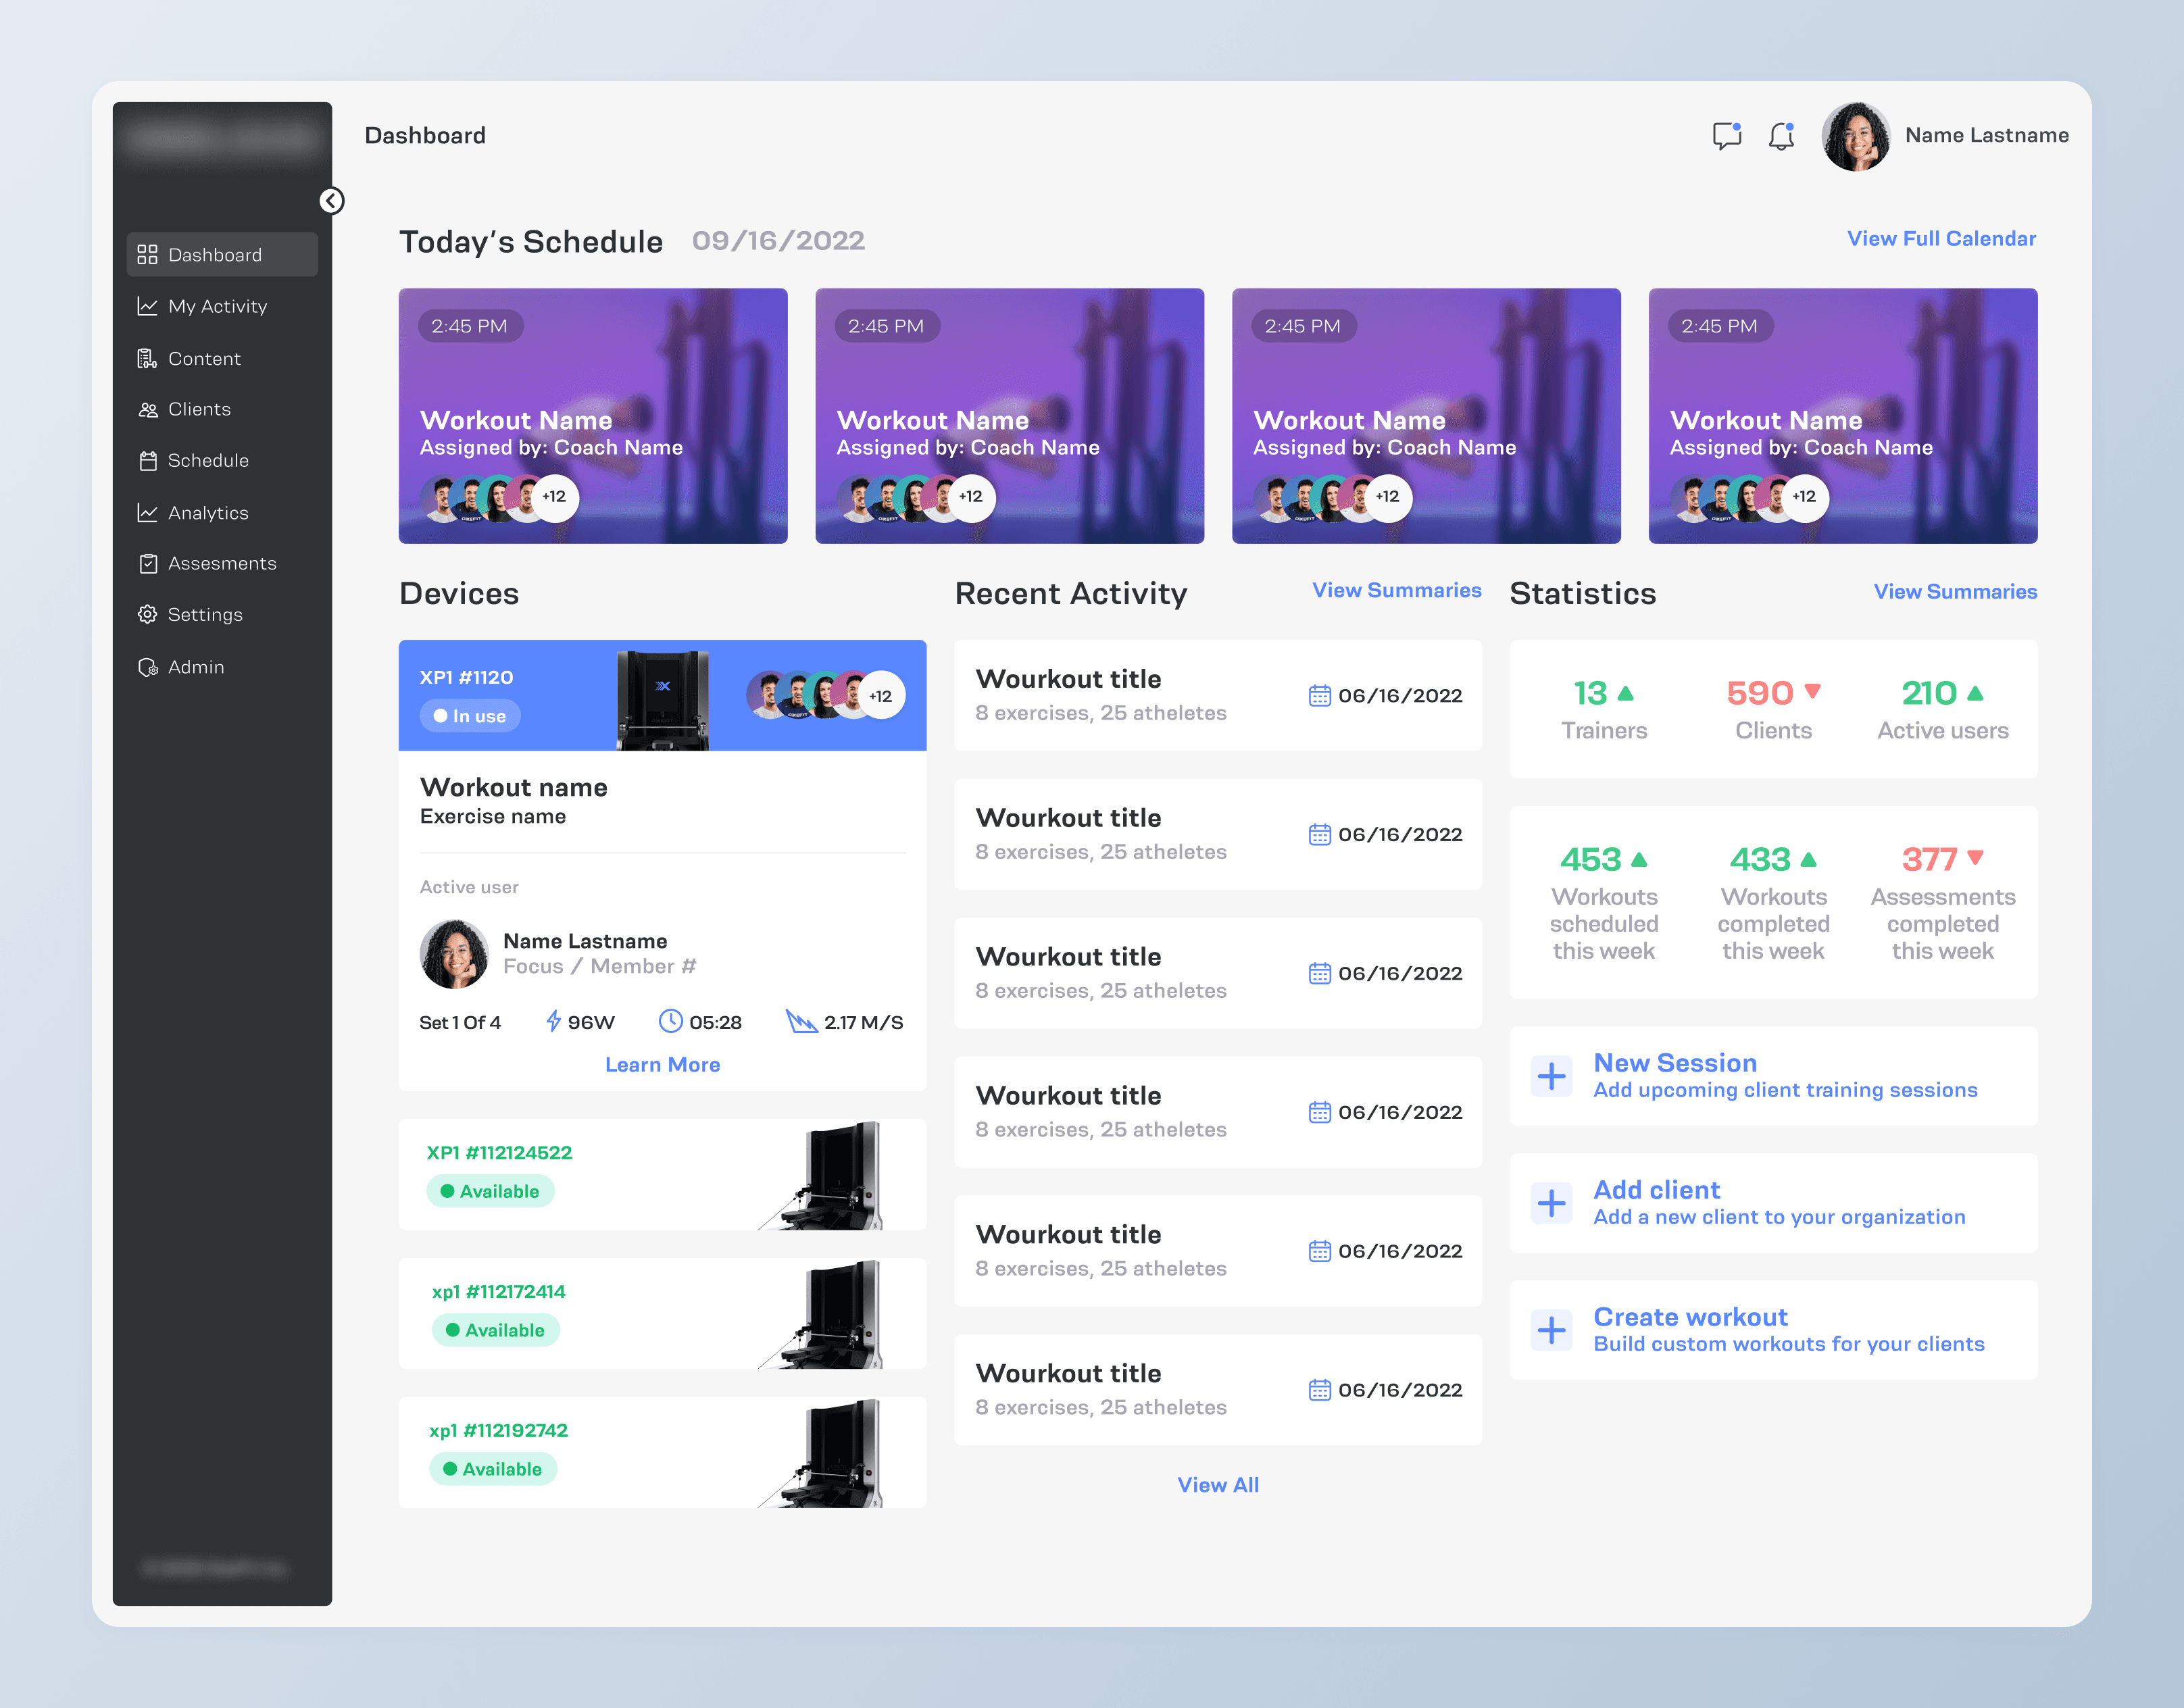This screenshot has width=2184, height=1708.
Task: Click the velocity icon beside 2.17 M/S
Action: pos(802,1022)
